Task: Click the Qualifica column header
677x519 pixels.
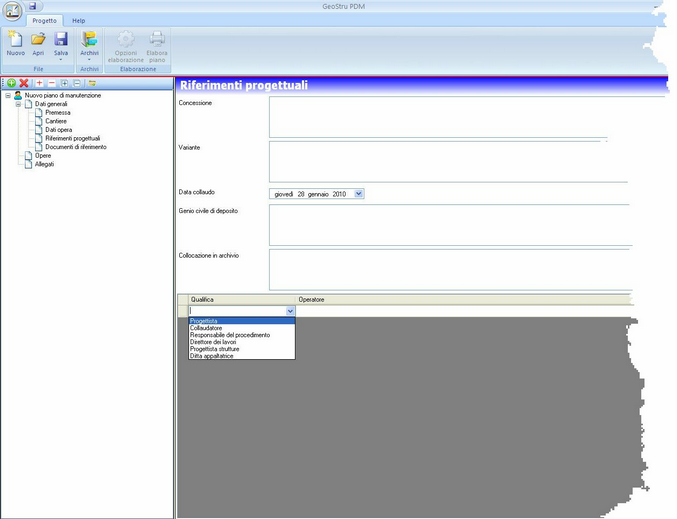Action: pos(242,300)
